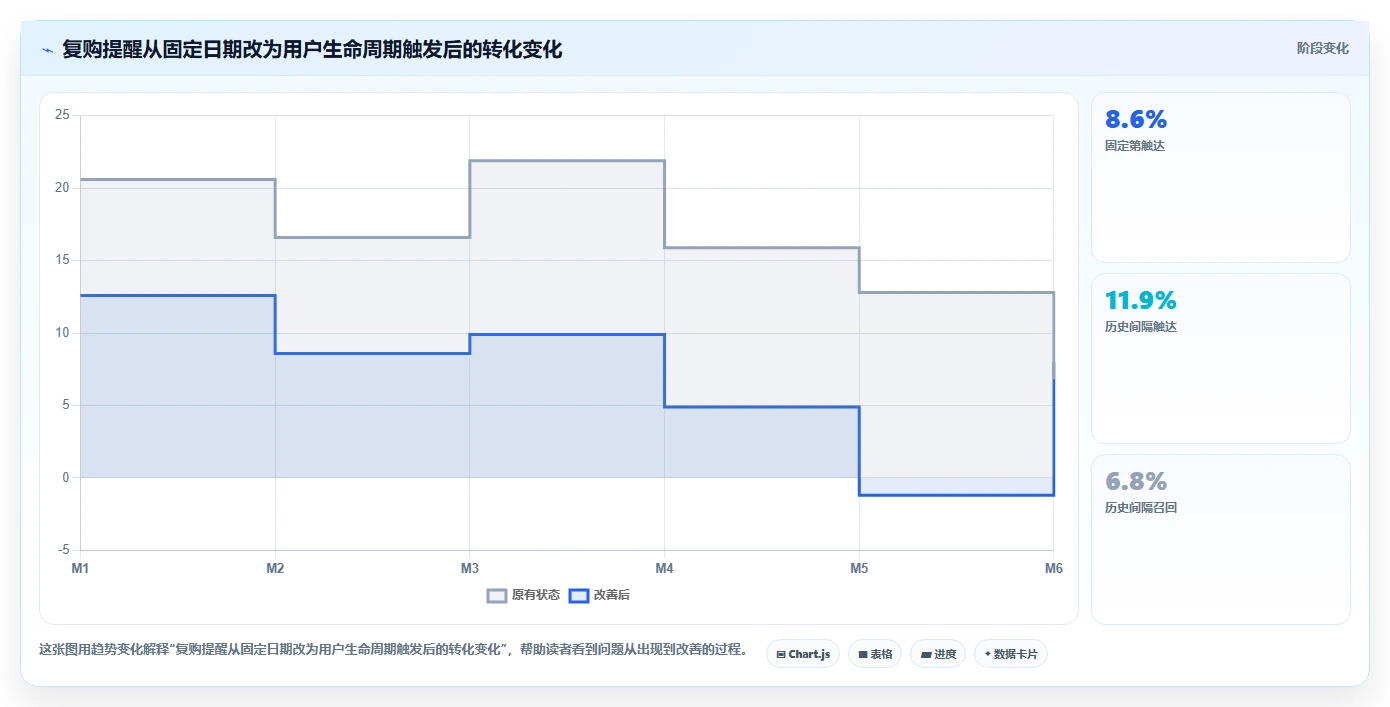The width and height of the screenshot is (1390, 707).
Task: Click the gray 原有状态 legend swatch
Action: pos(497,595)
